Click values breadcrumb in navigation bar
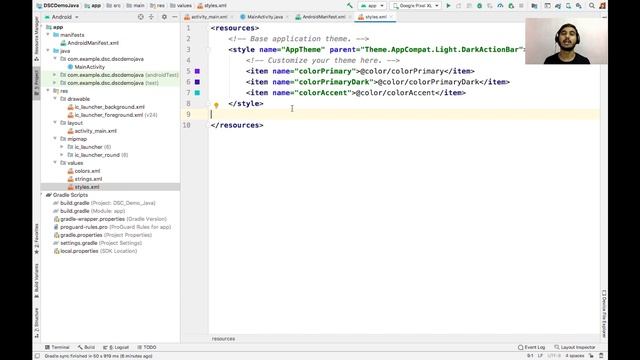Screen dimensions: 640x360 [181, 6]
